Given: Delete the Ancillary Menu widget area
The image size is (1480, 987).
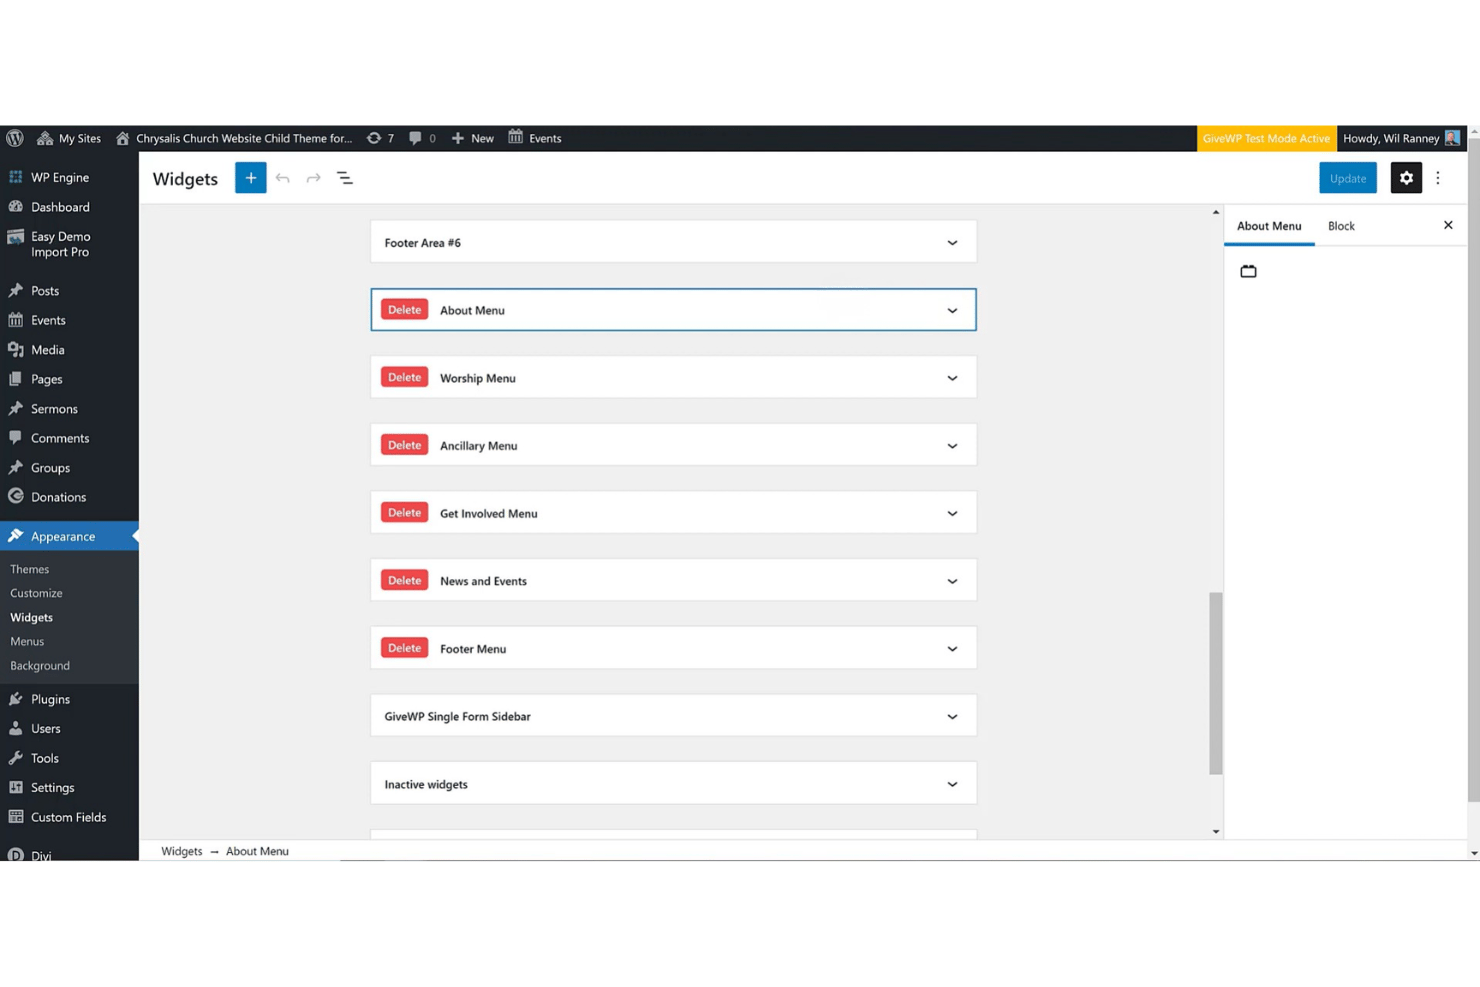Looking at the screenshot, I should 404,445.
